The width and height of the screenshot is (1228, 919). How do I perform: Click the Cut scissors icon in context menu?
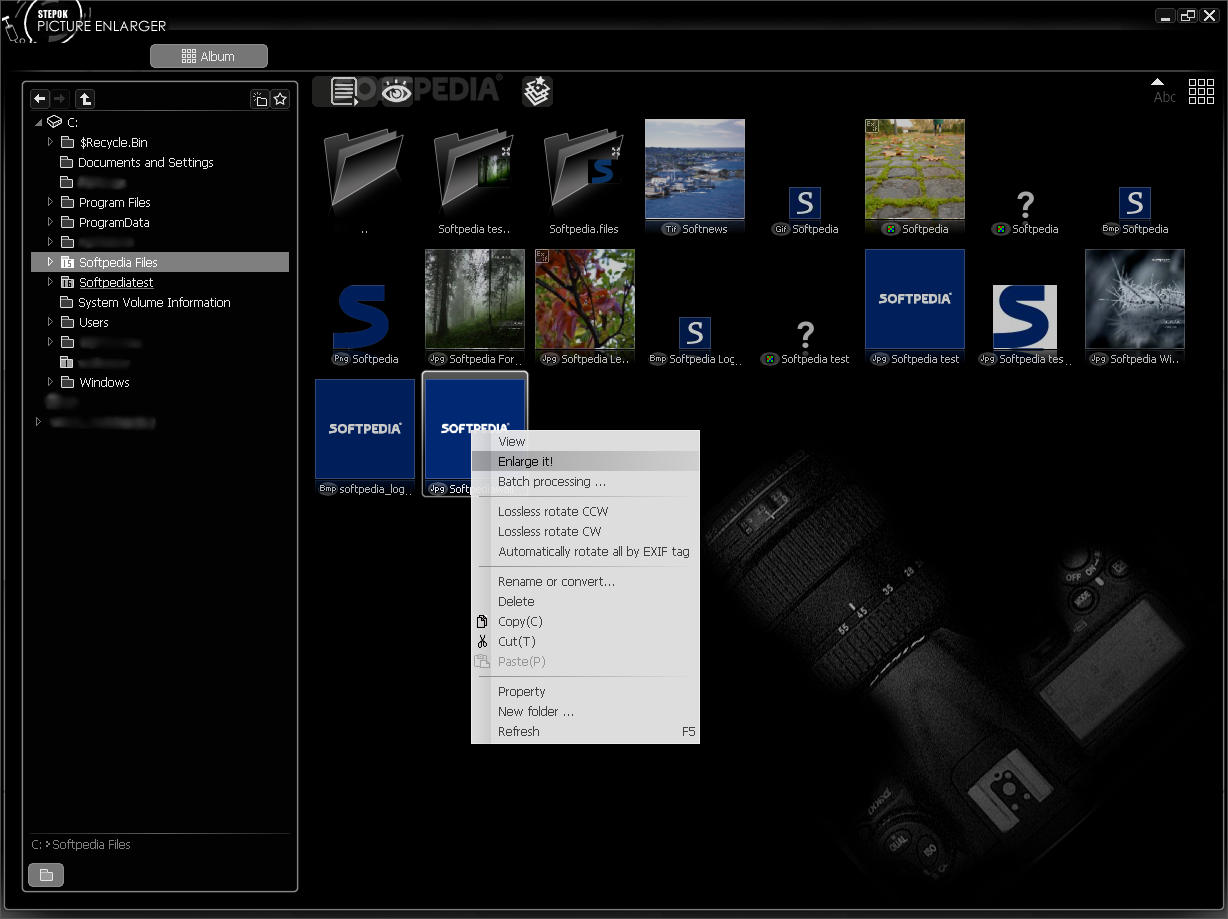click(x=482, y=642)
